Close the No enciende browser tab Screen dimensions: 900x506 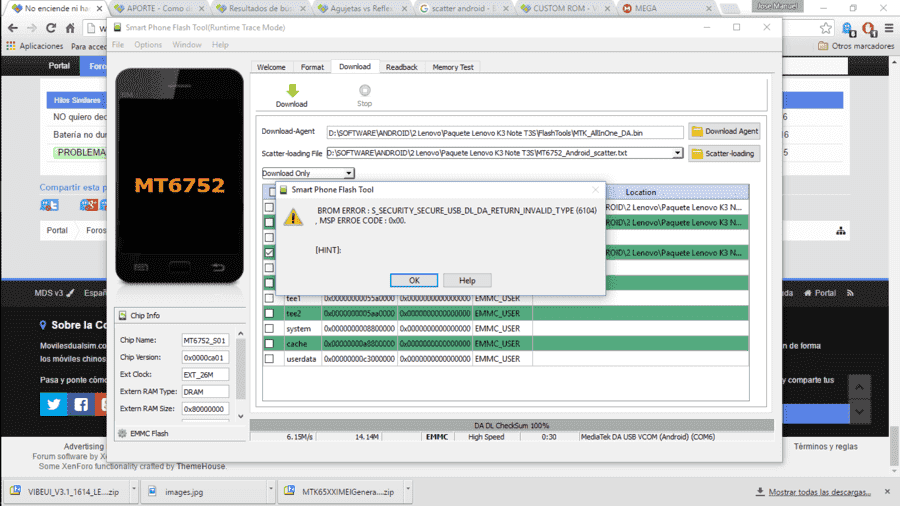(x=99, y=8)
